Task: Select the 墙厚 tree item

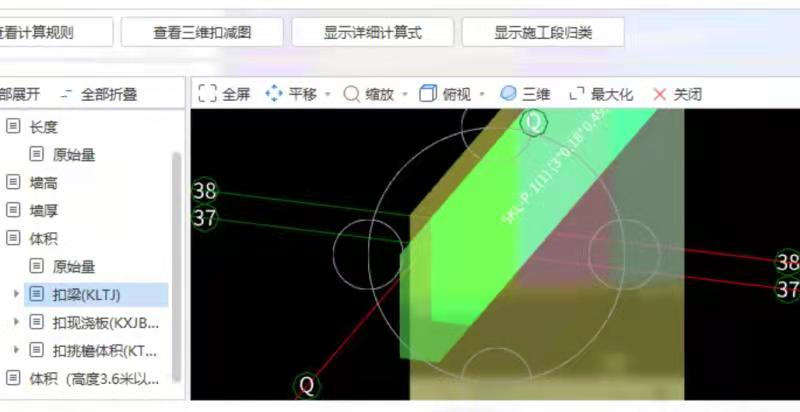Action: [43, 211]
